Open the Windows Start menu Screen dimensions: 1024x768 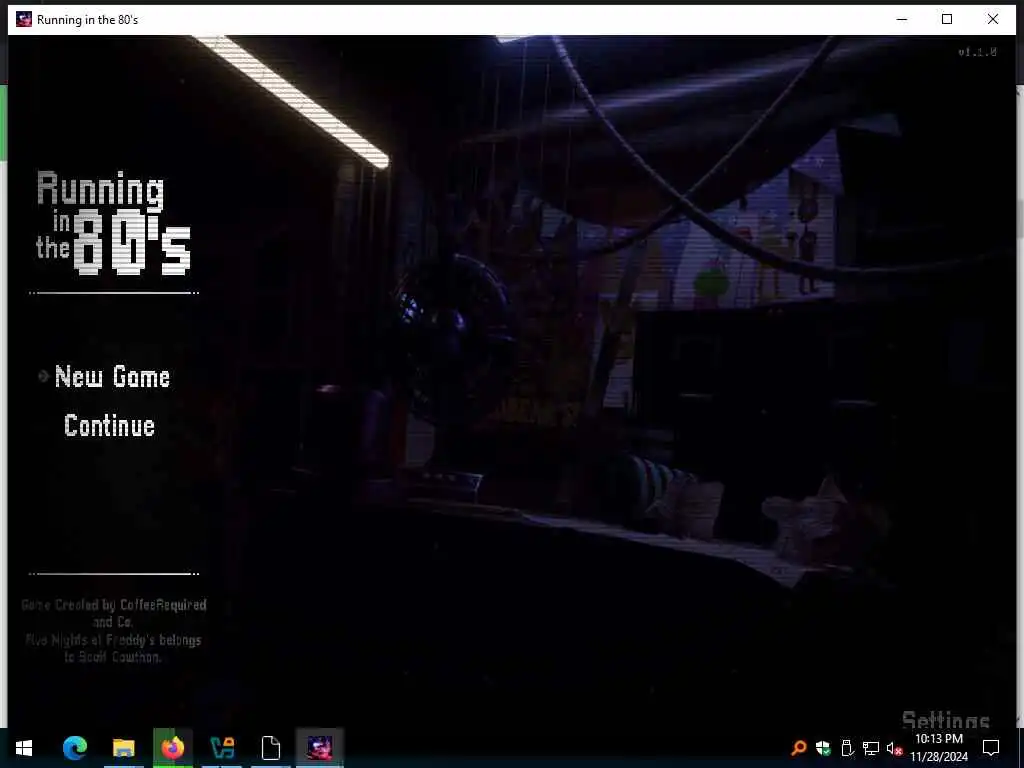click(x=24, y=748)
